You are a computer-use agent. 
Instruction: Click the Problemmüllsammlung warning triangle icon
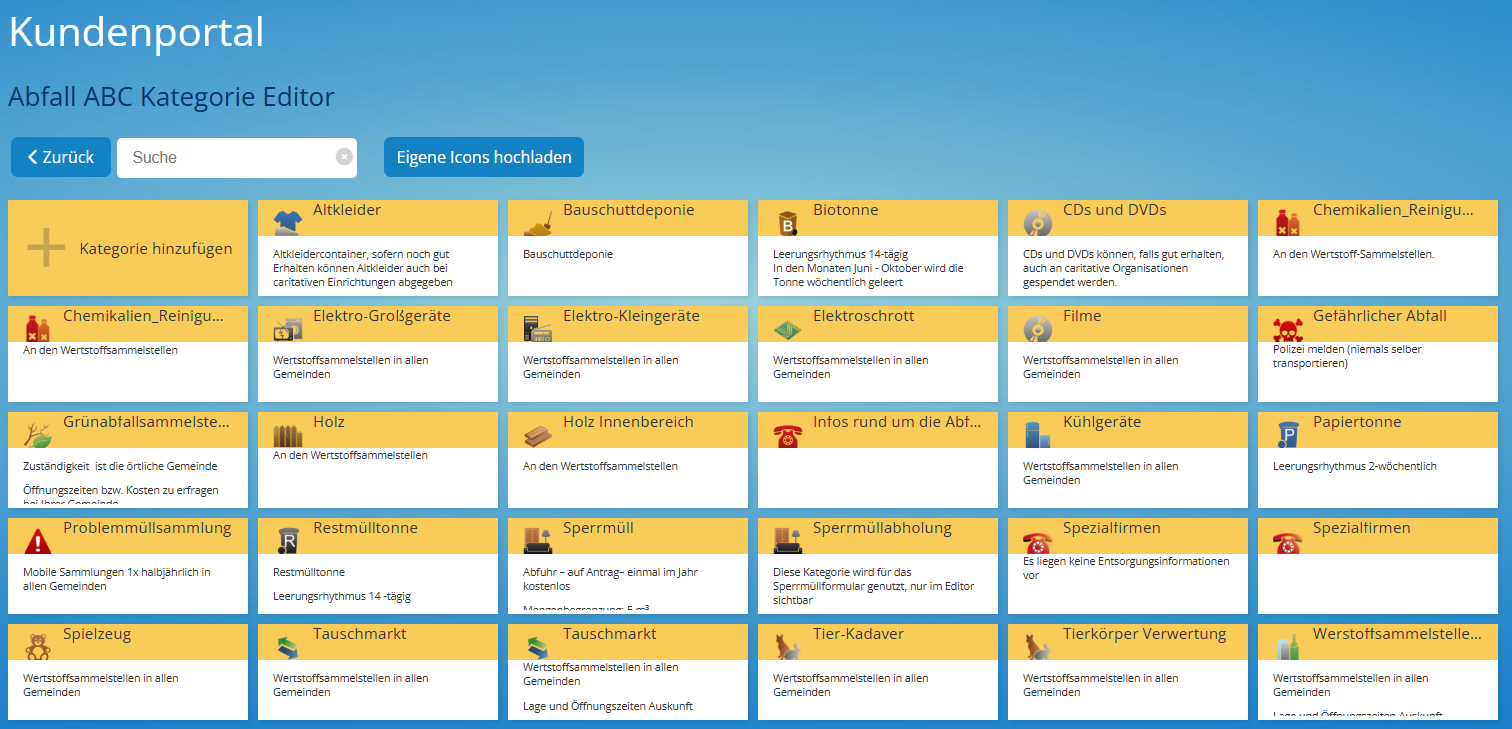pyautogui.click(x=37, y=540)
